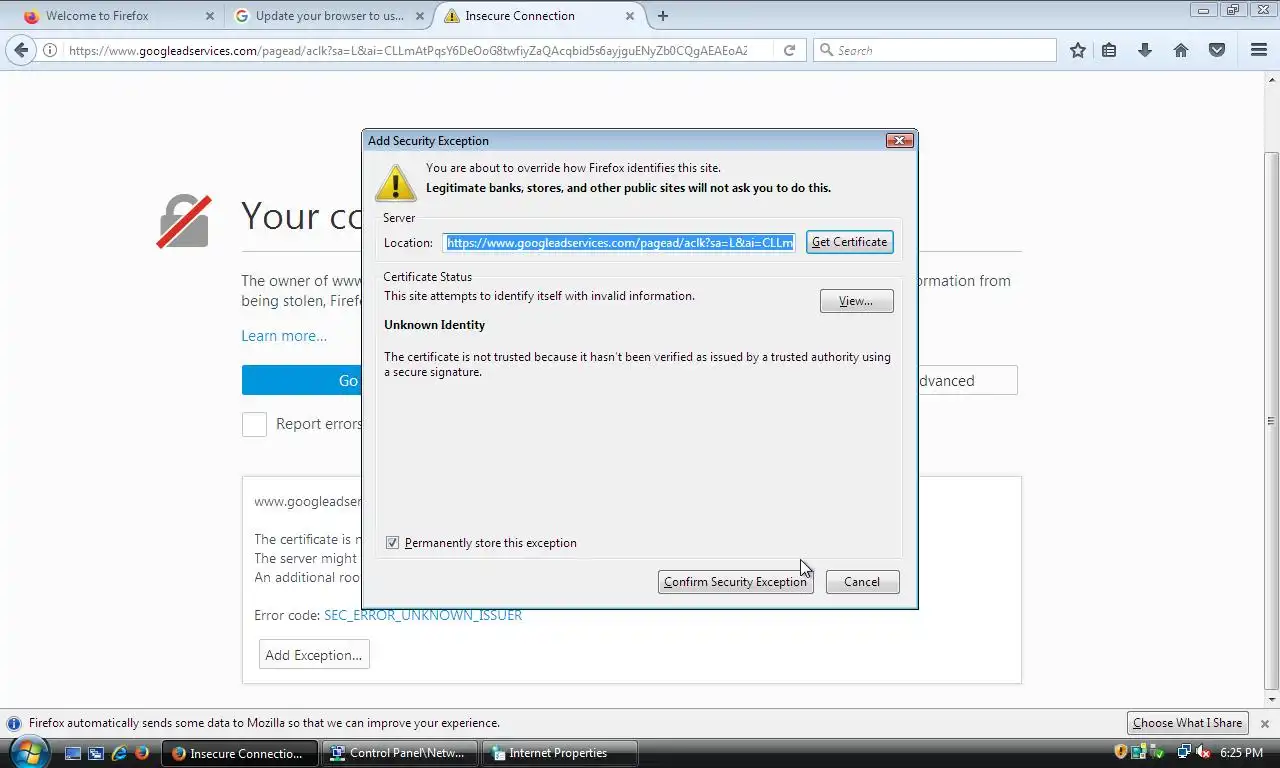Click the Advanced button on page
The height and width of the screenshot is (768, 1280).
(x=967, y=380)
